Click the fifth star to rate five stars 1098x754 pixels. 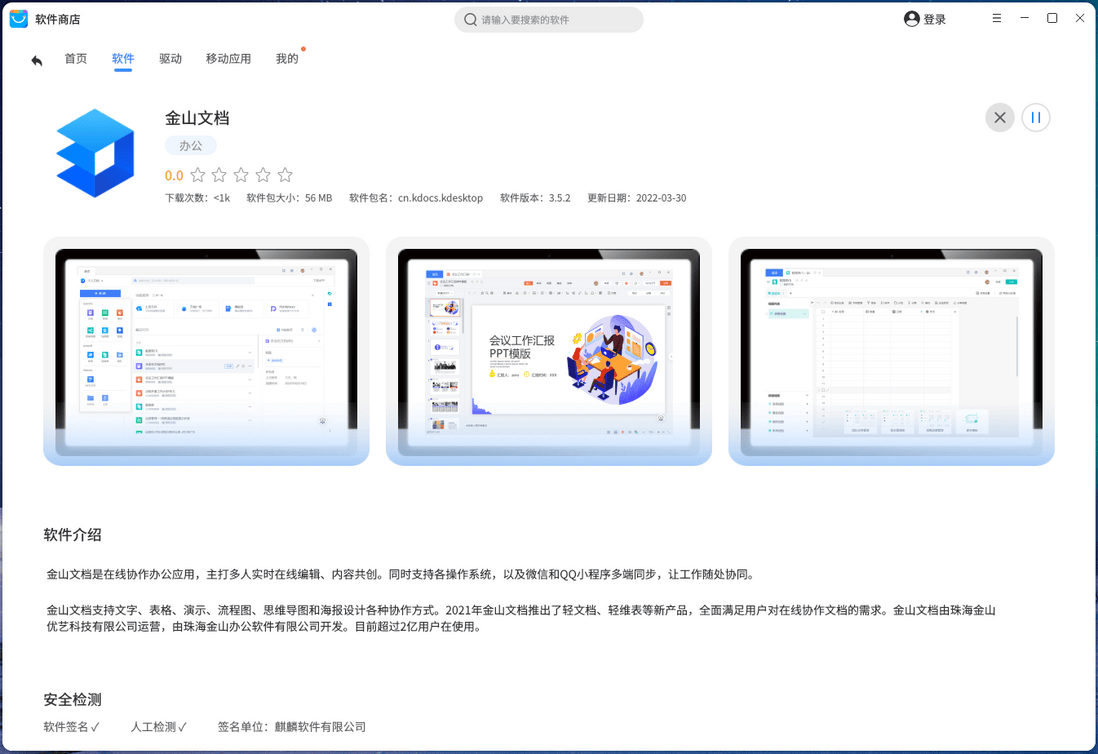(x=285, y=174)
